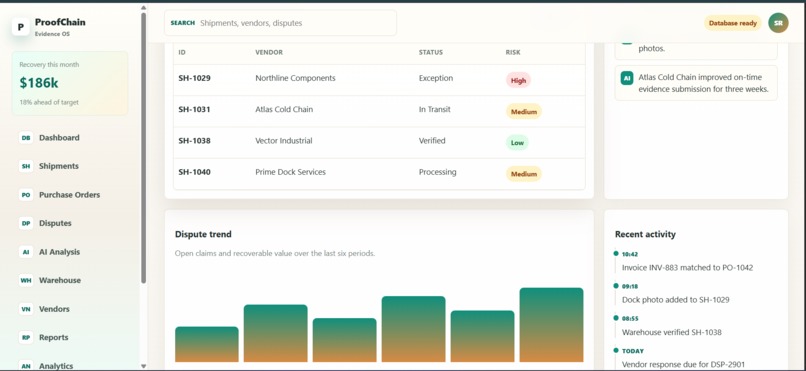Screen dimensions: 806x371
Task: Click the search field for shipments, vendors, disputes
Action: [x=281, y=23]
